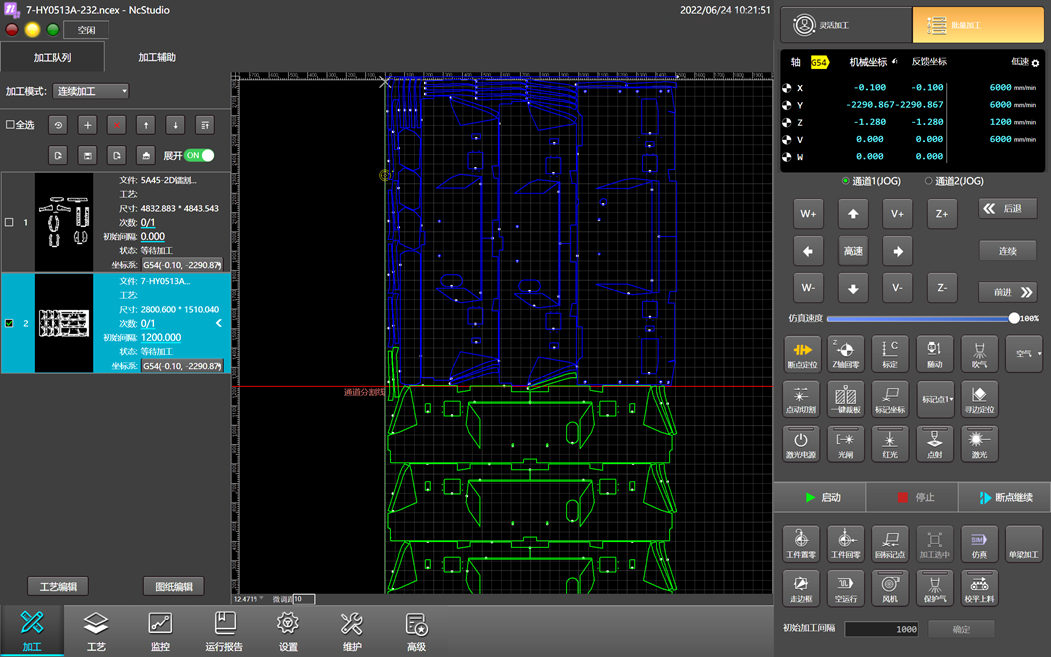Run the 走边框 frame trace

point(800,587)
